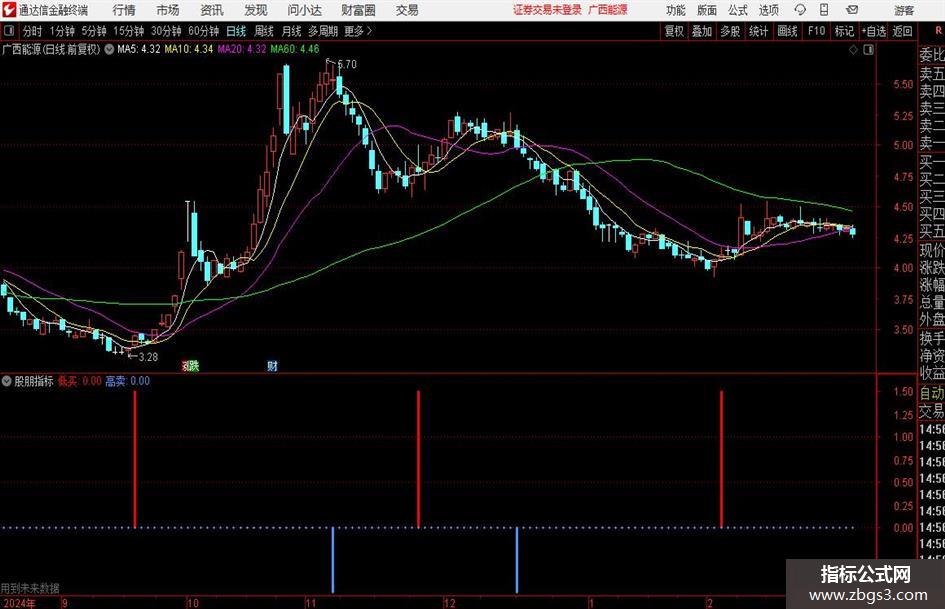Image resolution: width=945 pixels, height=609 pixels.
Task: Toggle the right panel layout icon
Action: pyautogui.click(x=868, y=50)
